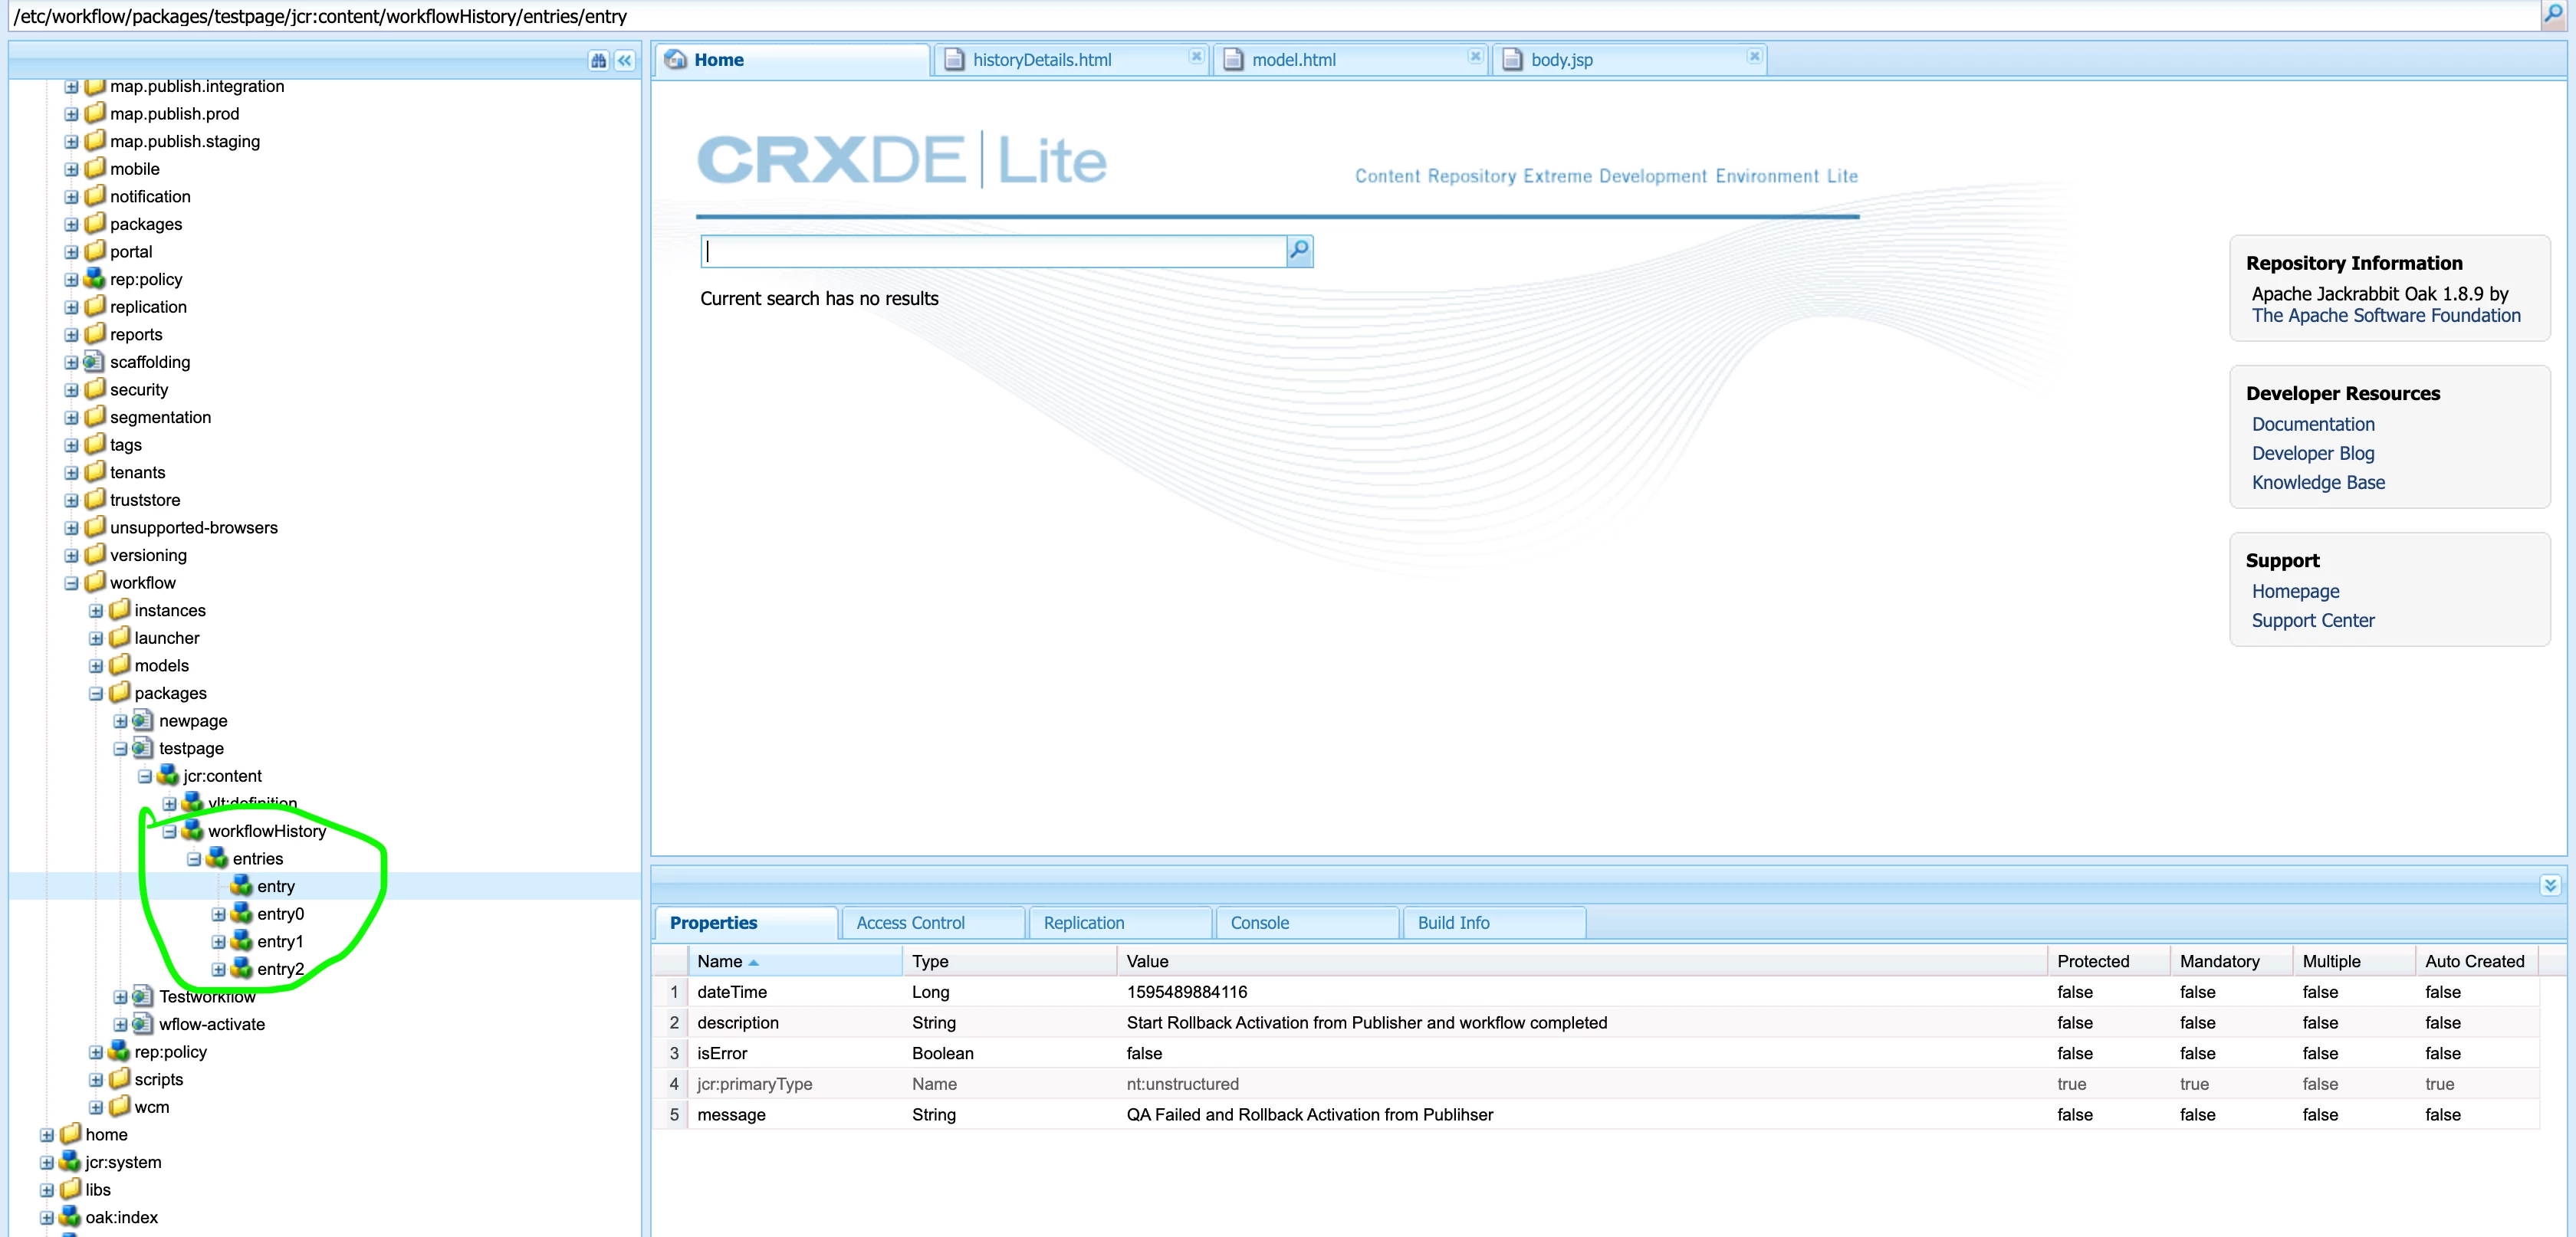Collapse the workflowHistory node
This screenshot has height=1237, width=2576.
(169, 831)
